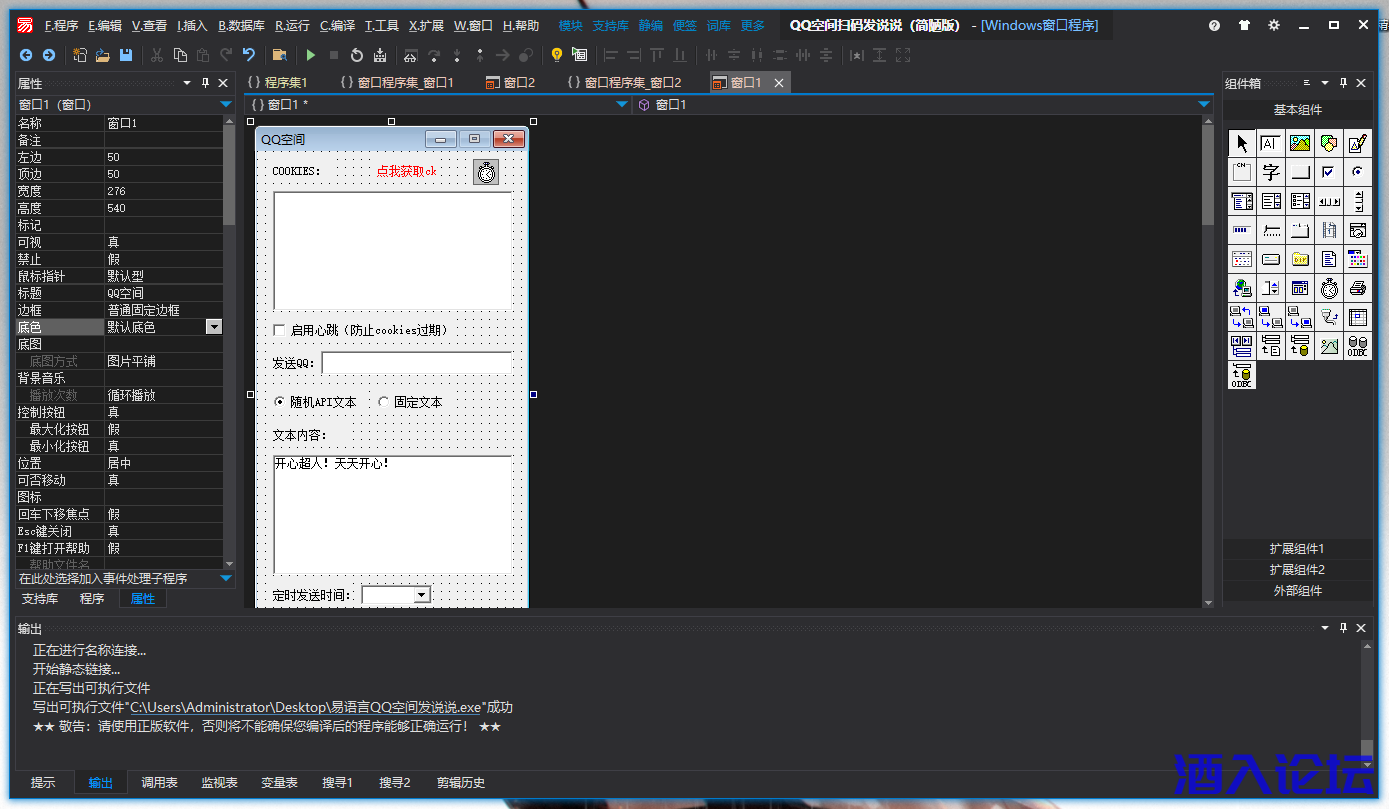This screenshot has height=809, width=1389.
Task: Click the 发送QQ input field
Action: (x=416, y=363)
